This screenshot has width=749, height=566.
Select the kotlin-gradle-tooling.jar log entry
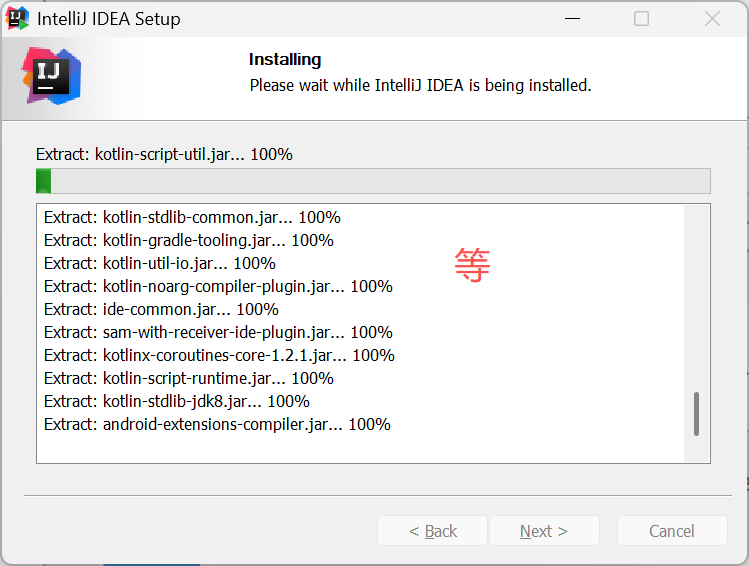click(x=189, y=240)
